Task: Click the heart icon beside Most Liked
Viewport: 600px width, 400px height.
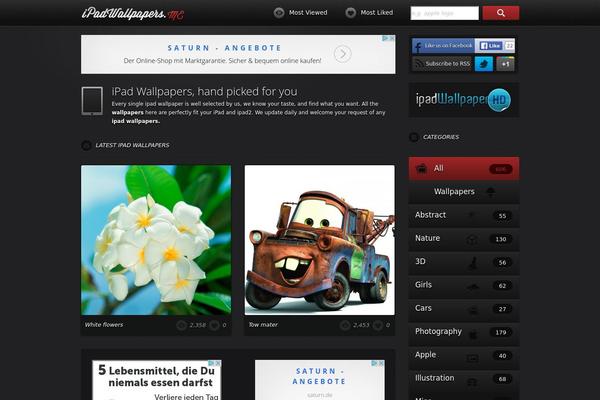Action: click(351, 13)
